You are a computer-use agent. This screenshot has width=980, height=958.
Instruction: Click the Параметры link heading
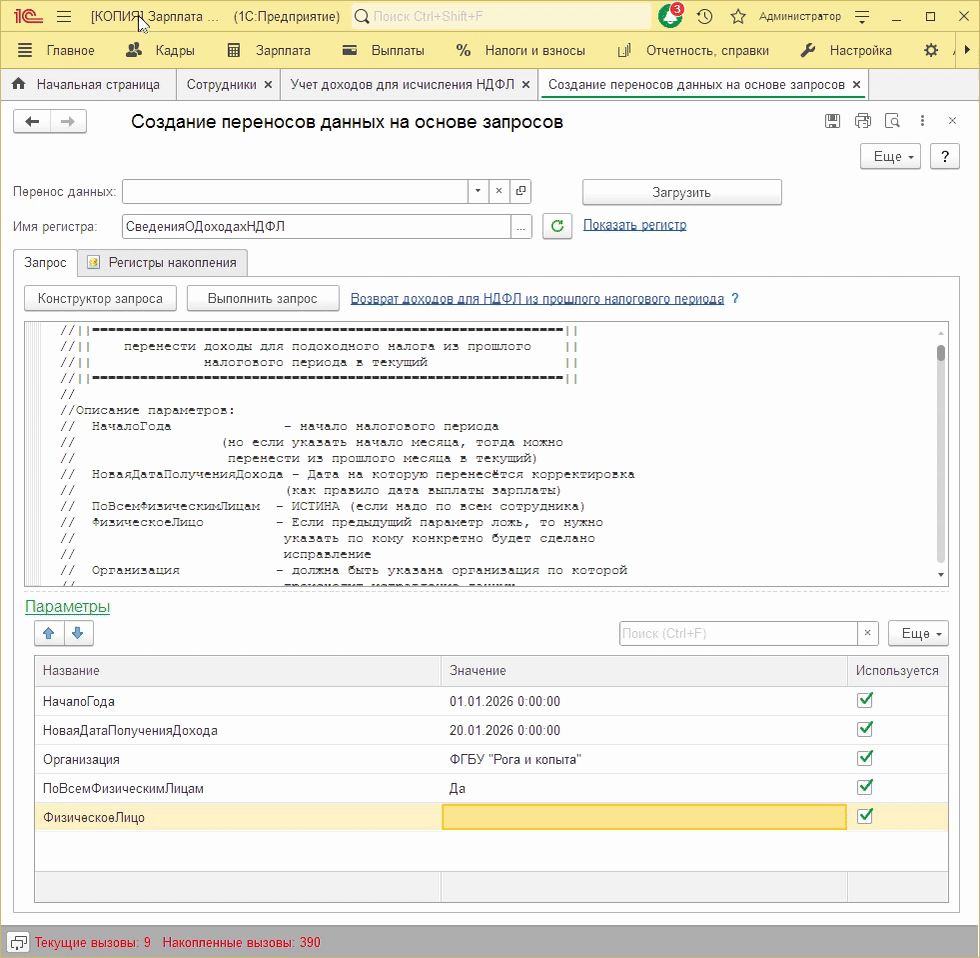coord(68,606)
